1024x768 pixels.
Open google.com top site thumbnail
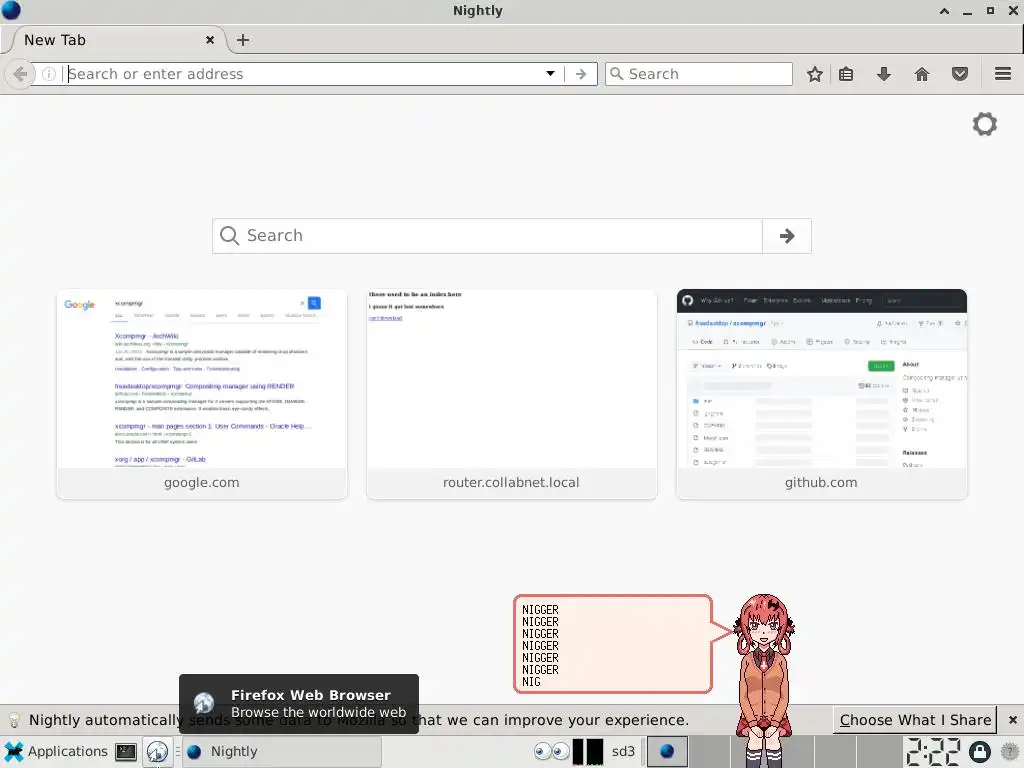[x=202, y=394]
